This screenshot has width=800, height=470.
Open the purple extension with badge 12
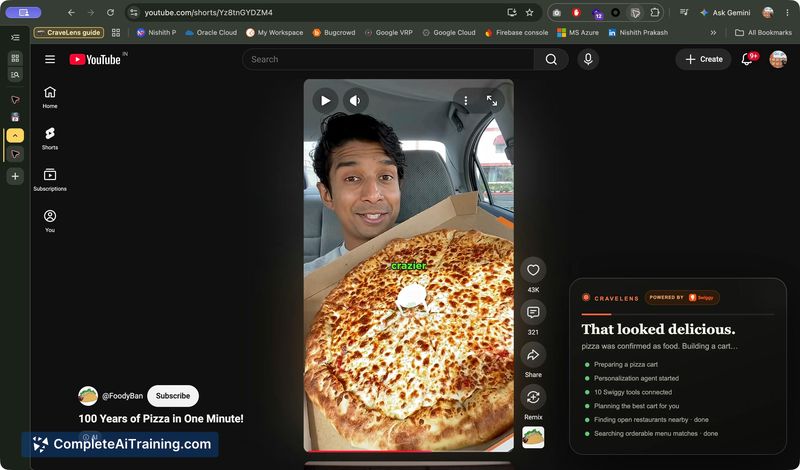(596, 13)
